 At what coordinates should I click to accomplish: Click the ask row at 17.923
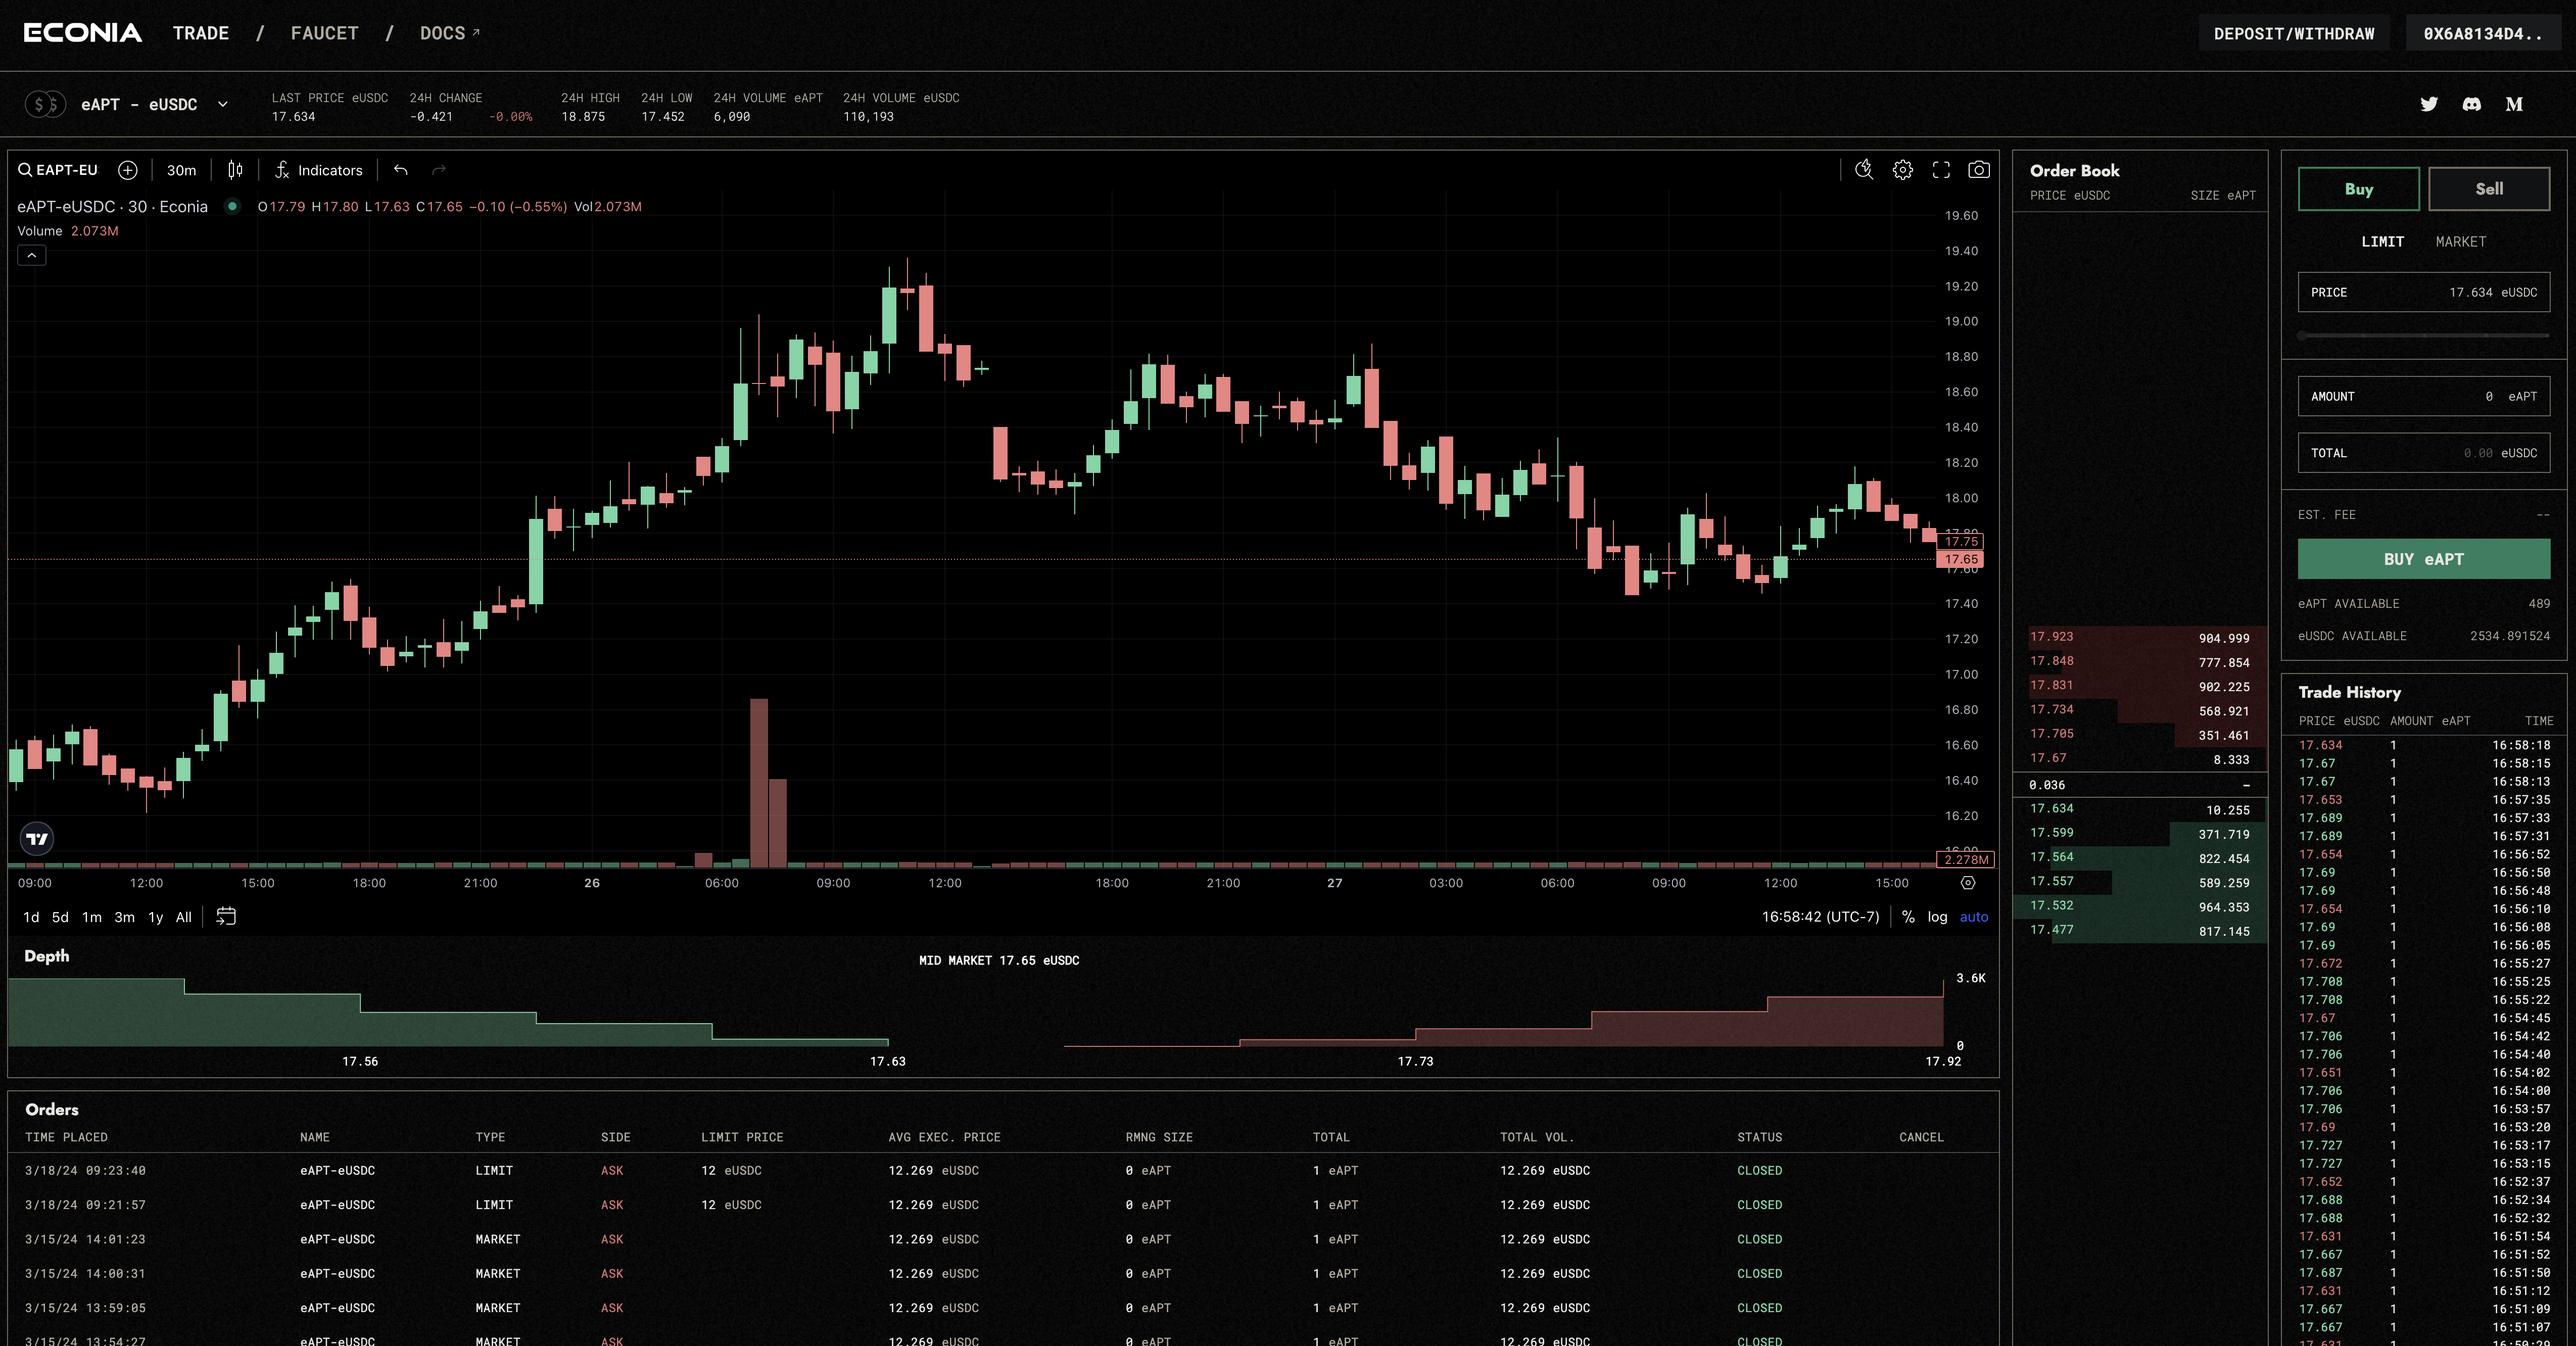(x=2140, y=637)
